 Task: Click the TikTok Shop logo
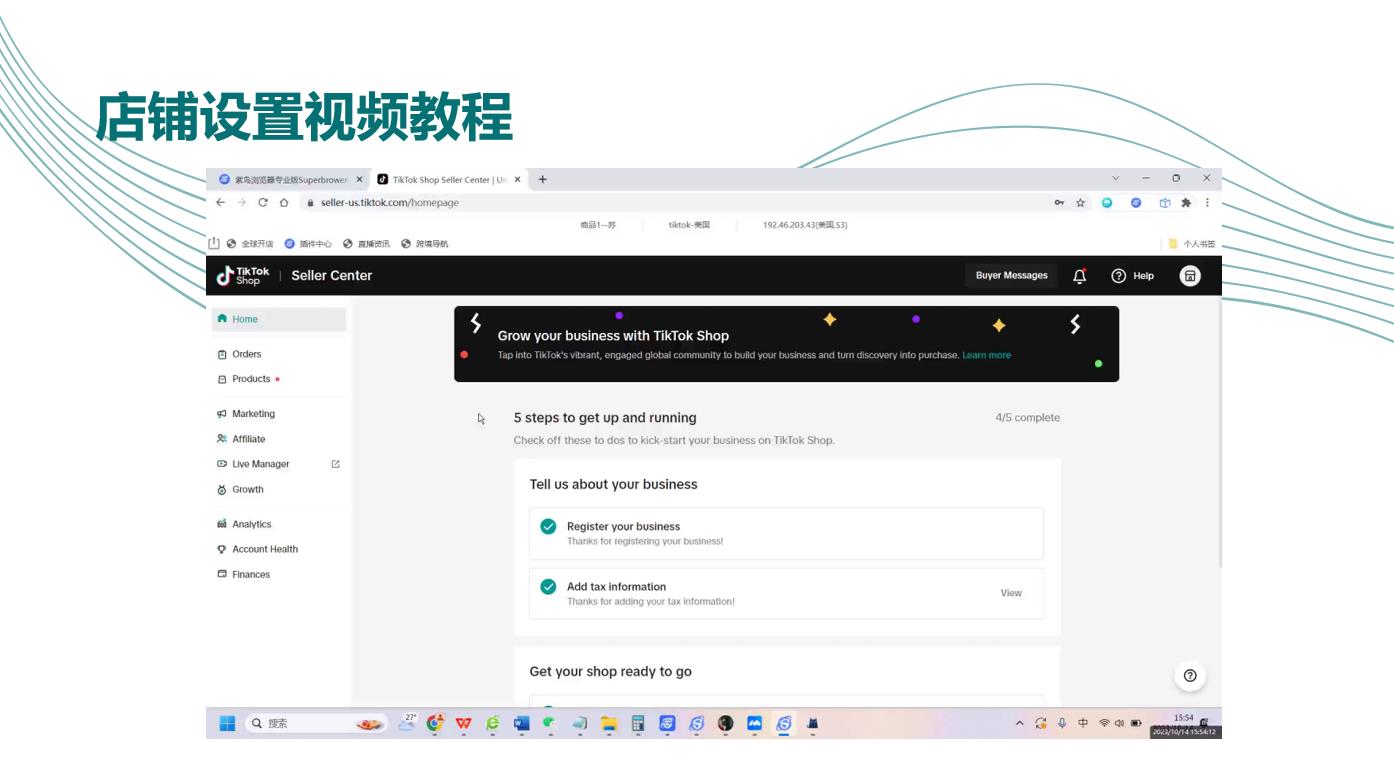243,276
